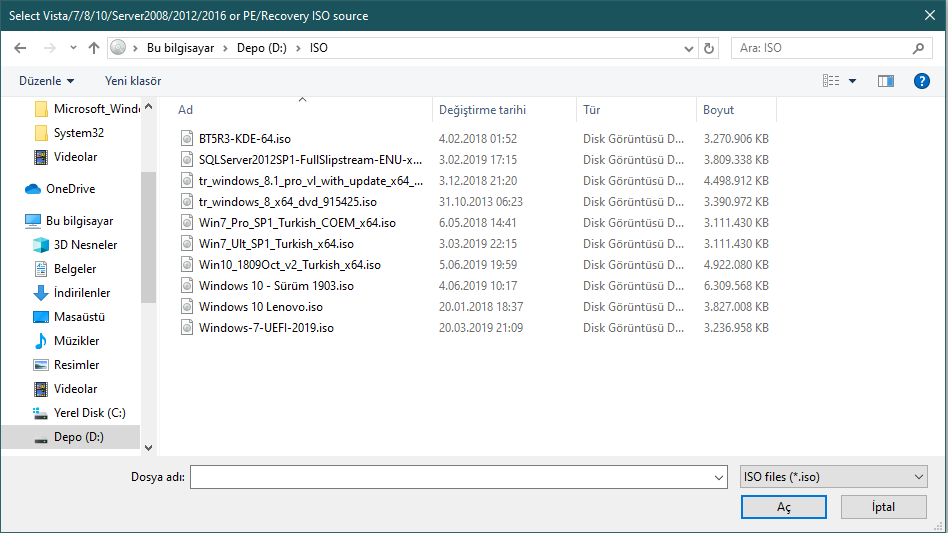This screenshot has height=533, width=948.
Task: Open the 'ISO files (*.iso)' filter dropdown
Action: coord(834,477)
